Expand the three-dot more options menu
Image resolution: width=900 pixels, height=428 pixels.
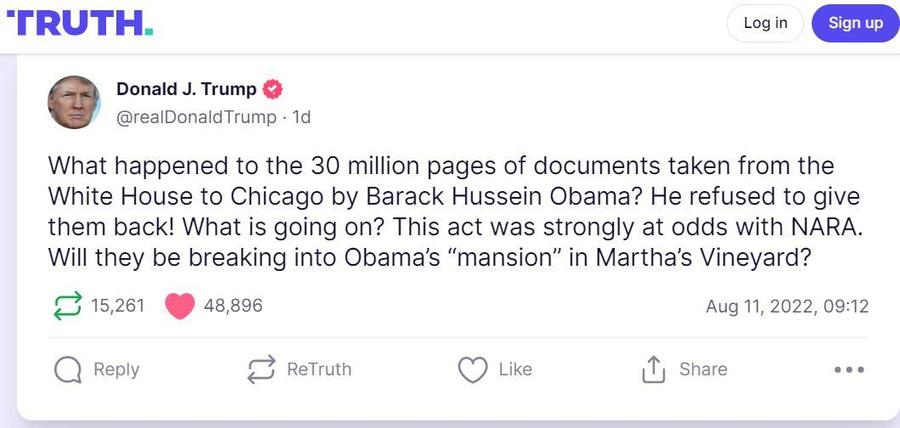[848, 370]
